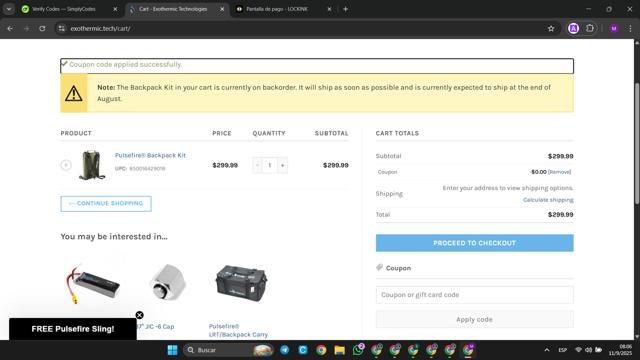Screen dimensions: 640x360
Task: Click the page vertical scrollbar
Action: pyautogui.click(x=637, y=143)
